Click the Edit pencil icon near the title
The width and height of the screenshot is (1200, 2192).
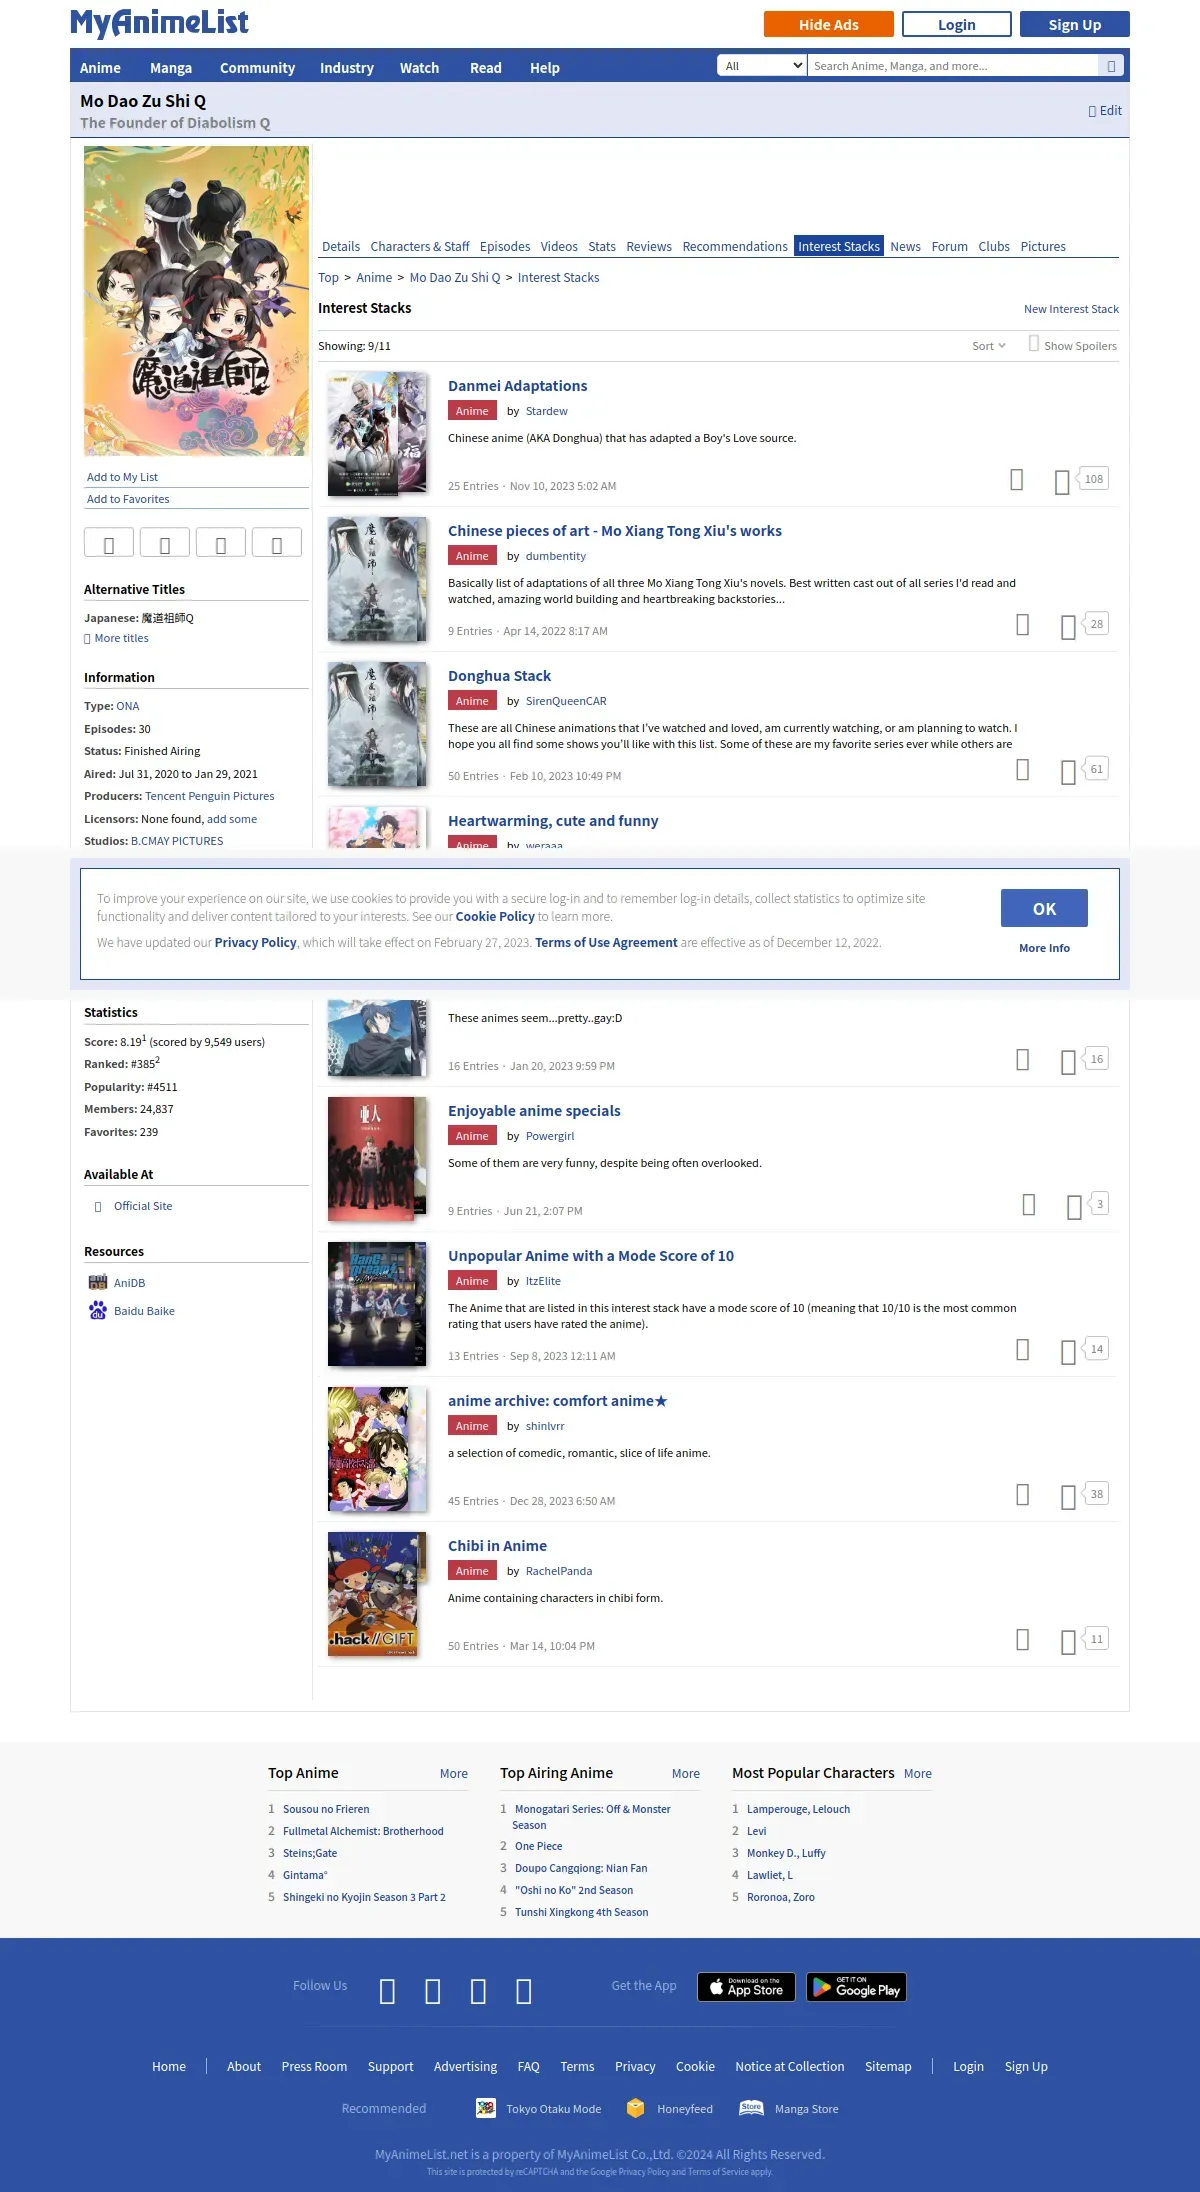point(1092,111)
